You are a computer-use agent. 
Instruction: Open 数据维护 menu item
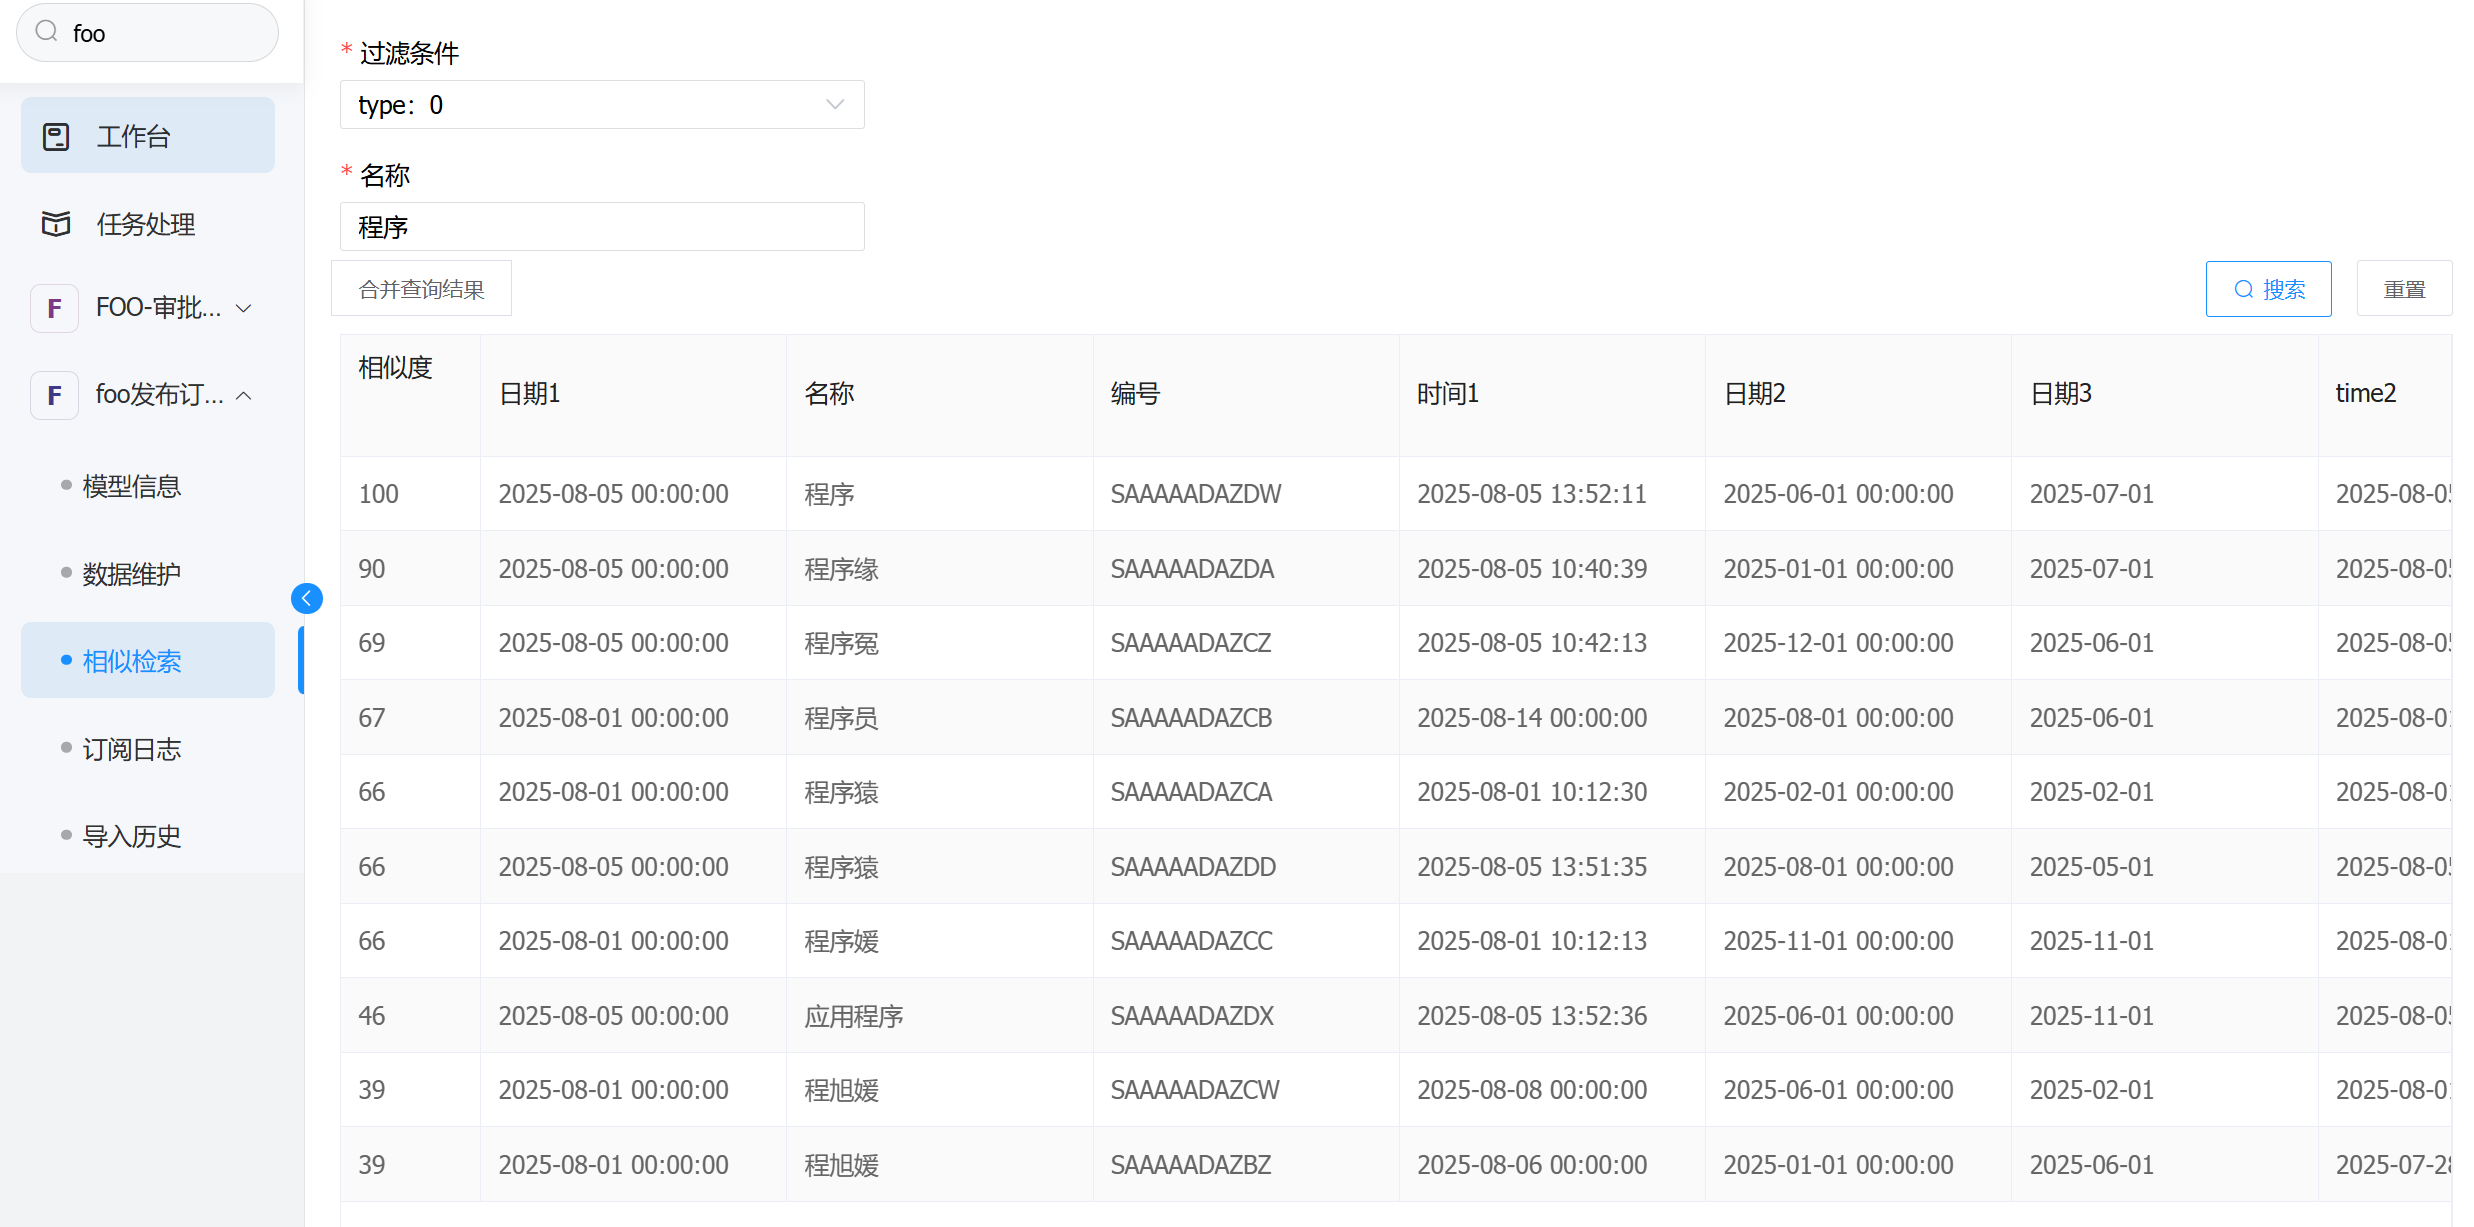point(131,574)
